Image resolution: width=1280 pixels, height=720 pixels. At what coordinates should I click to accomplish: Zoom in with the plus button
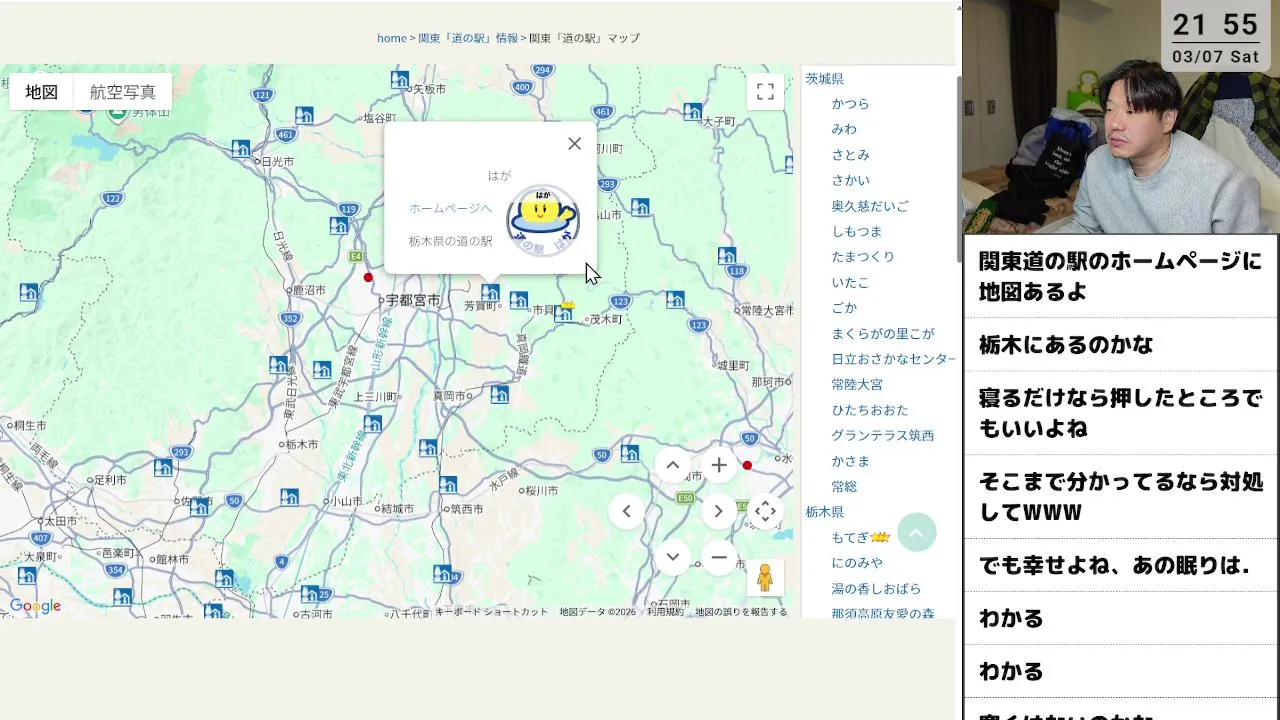point(719,465)
